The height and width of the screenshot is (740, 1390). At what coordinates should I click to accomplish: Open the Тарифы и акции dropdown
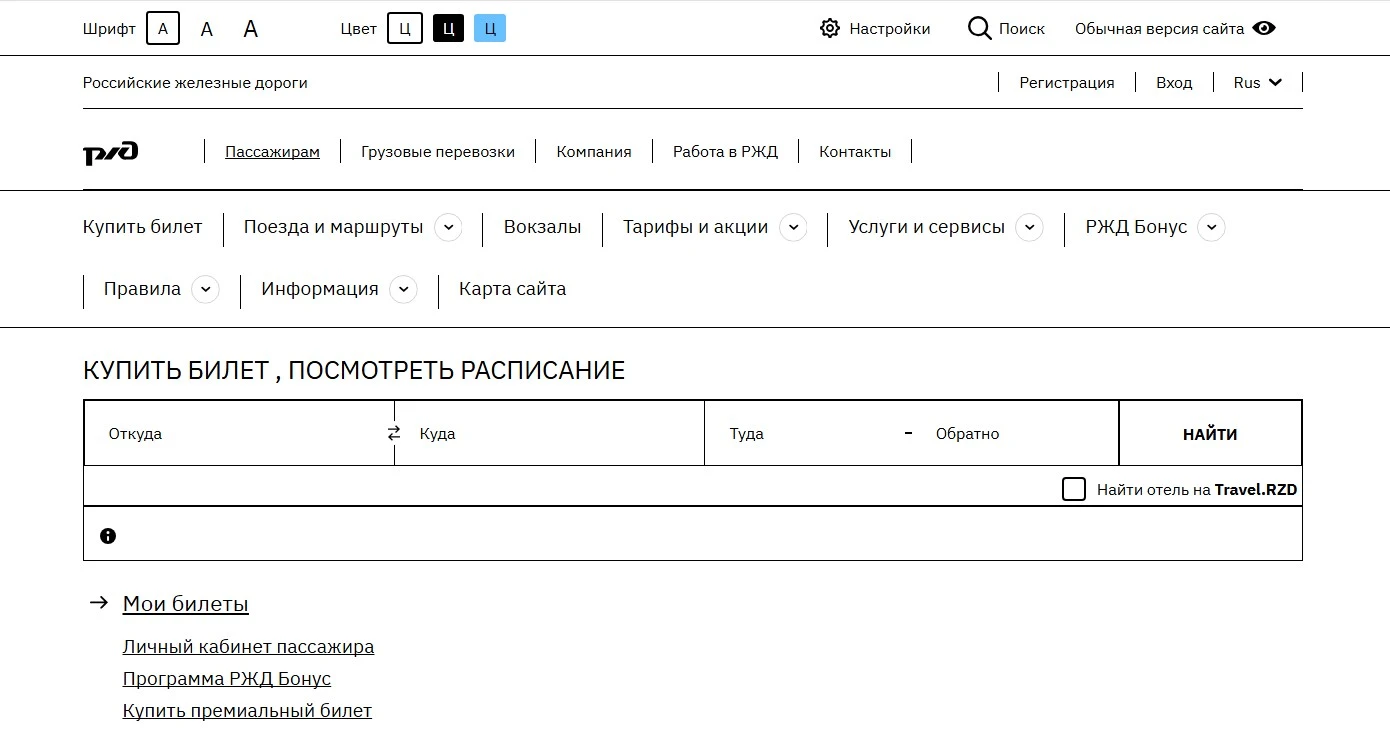[794, 228]
